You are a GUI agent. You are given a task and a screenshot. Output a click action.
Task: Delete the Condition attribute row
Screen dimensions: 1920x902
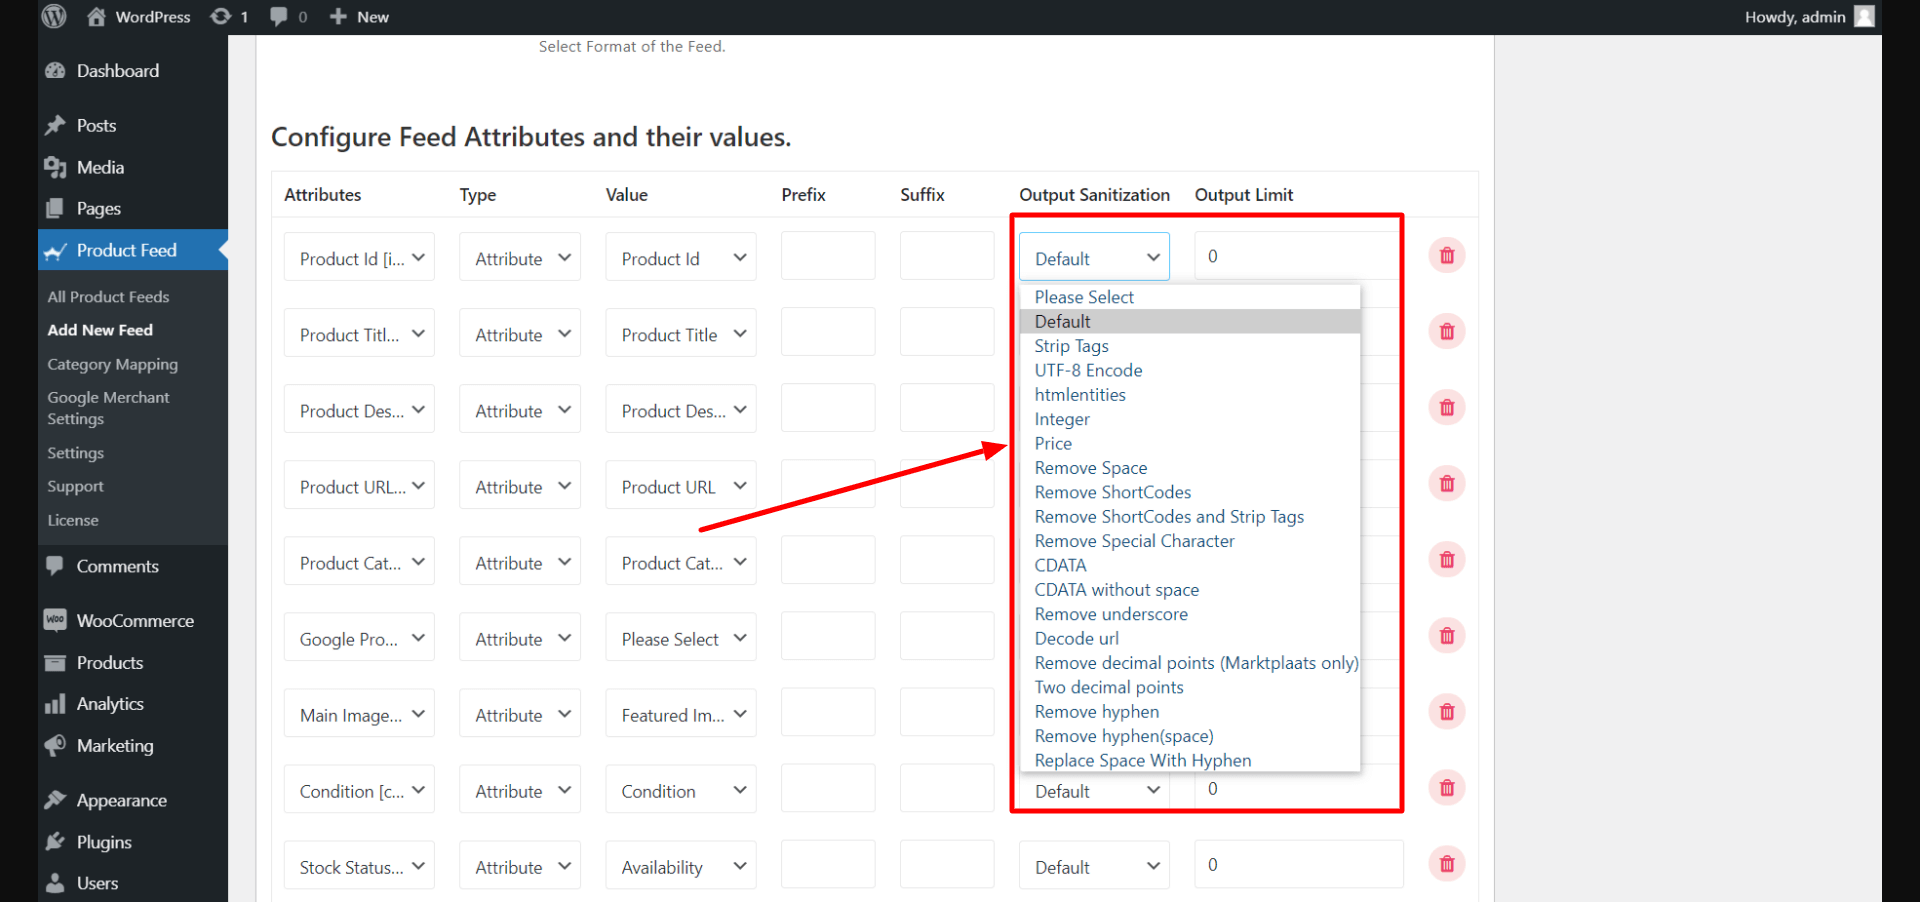tap(1447, 788)
